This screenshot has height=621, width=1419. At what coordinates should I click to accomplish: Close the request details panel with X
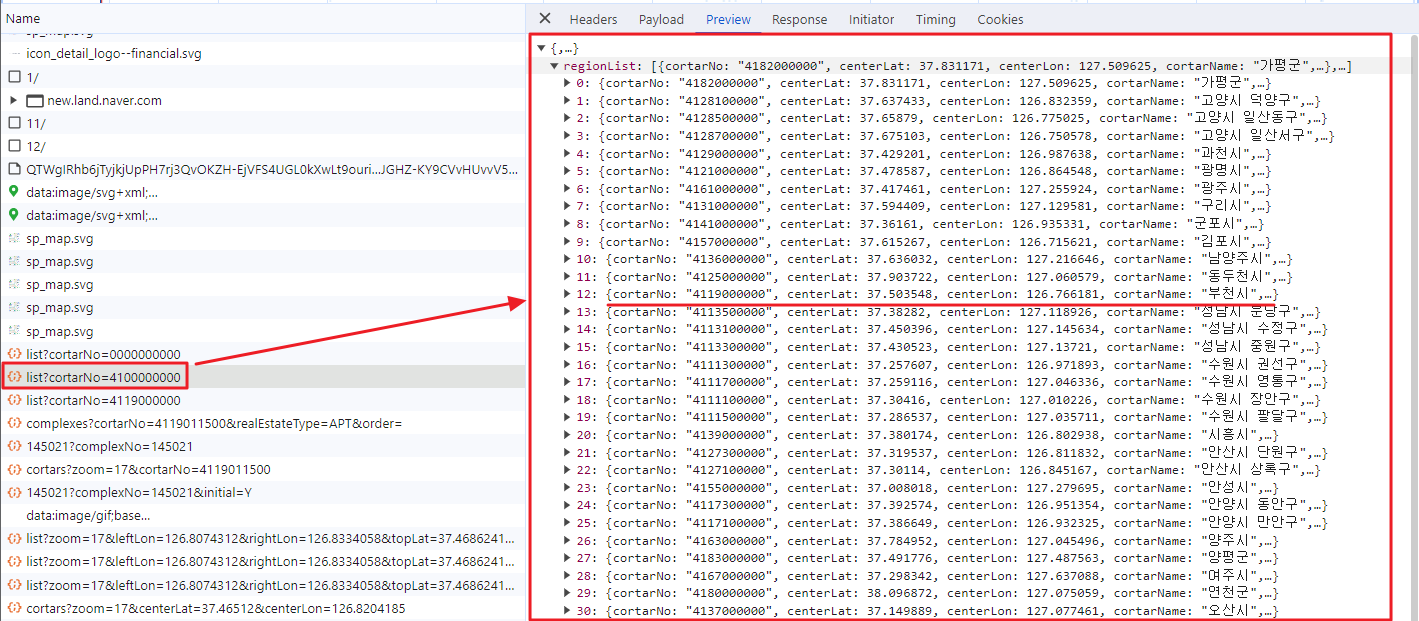(545, 19)
